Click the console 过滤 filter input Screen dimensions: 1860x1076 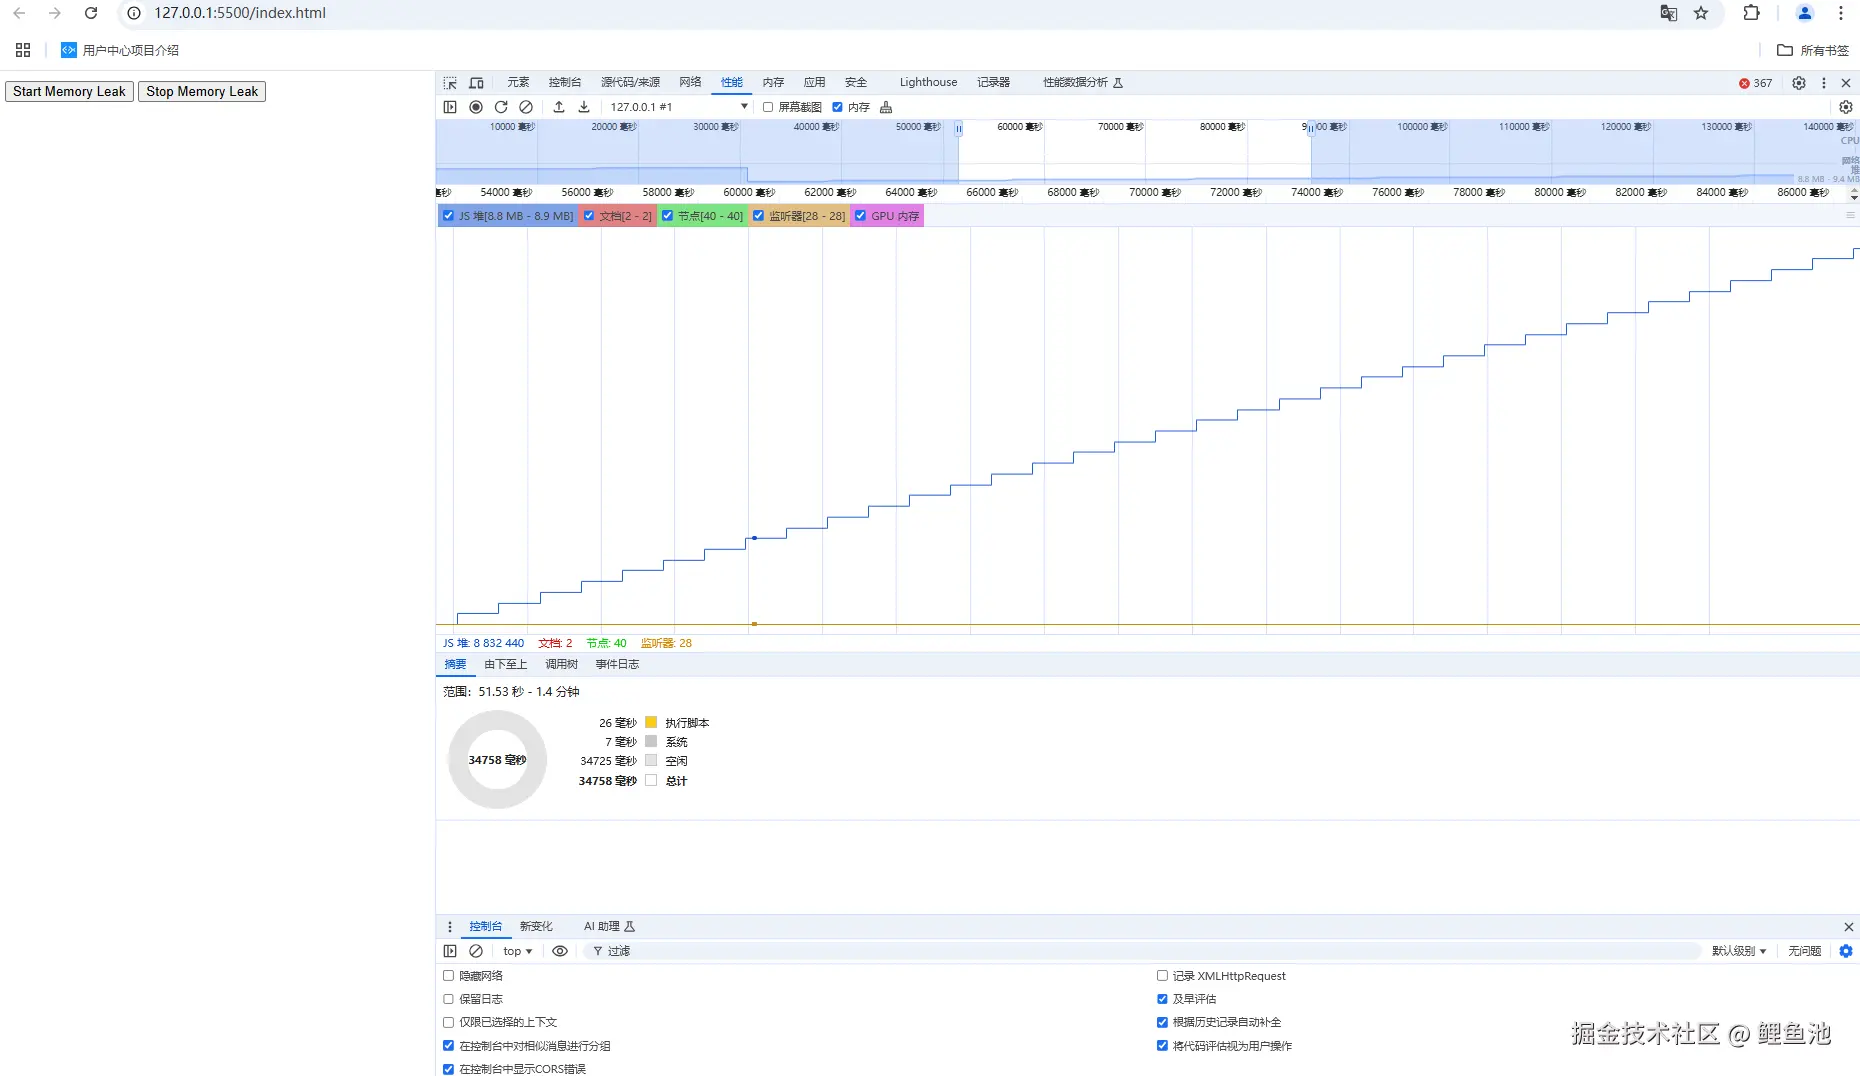(1140, 951)
